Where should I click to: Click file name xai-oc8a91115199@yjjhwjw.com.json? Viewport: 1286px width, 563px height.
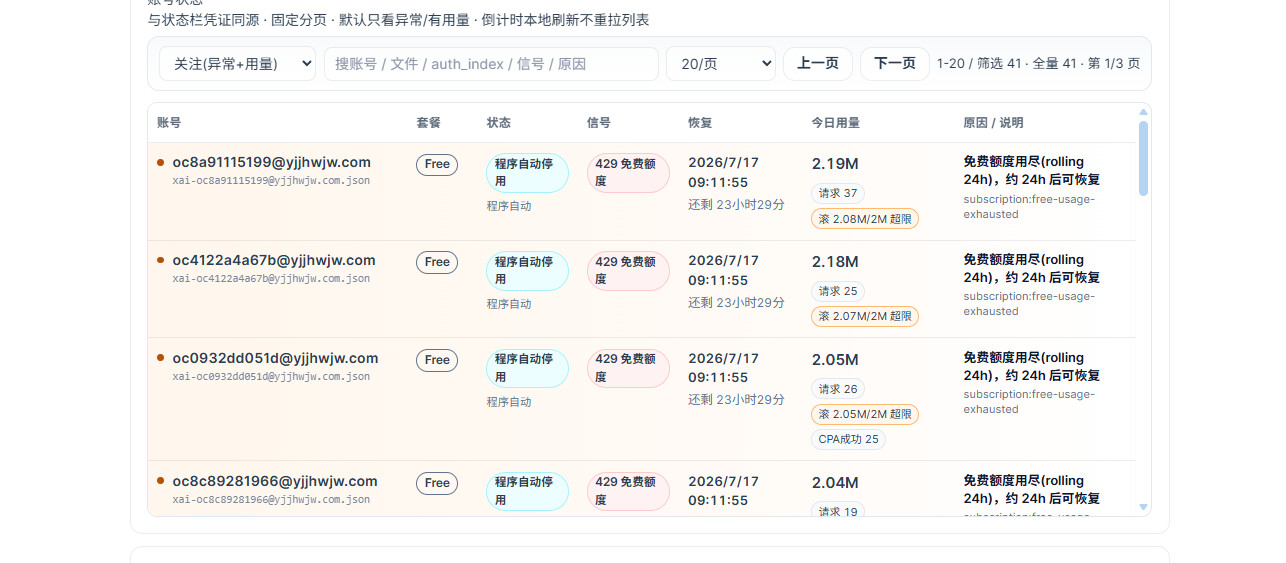[271, 181]
